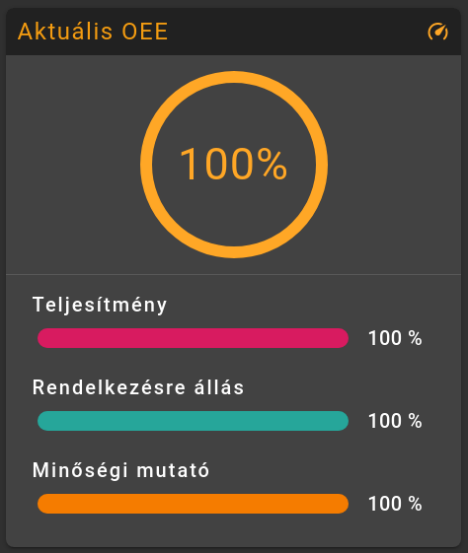468x553 pixels.
Task: Click the 100% value inside the circular gauge
Action: click(x=233, y=164)
